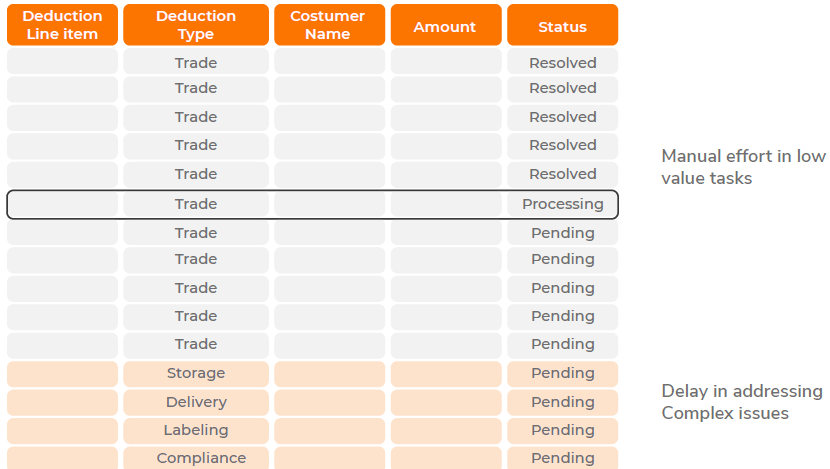Select the Compliance deduction type cell
This screenshot has width=830, height=469.
(196, 458)
